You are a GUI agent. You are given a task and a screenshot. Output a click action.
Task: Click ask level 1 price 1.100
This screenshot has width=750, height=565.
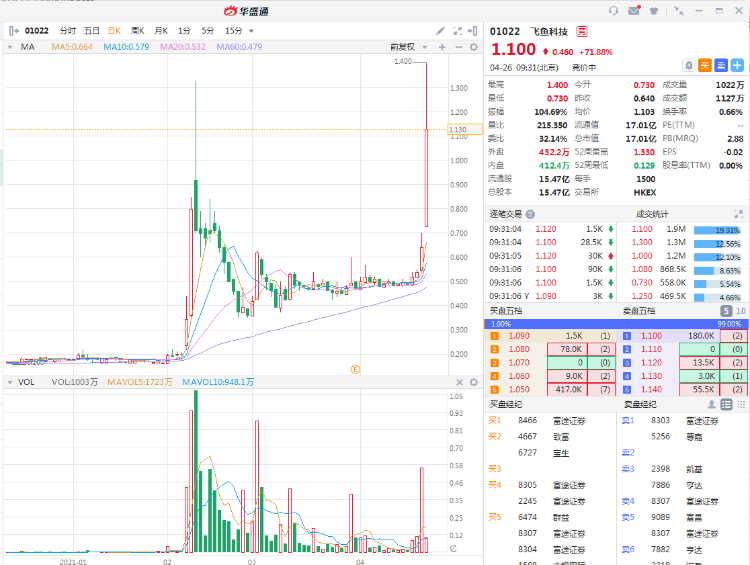click(651, 336)
